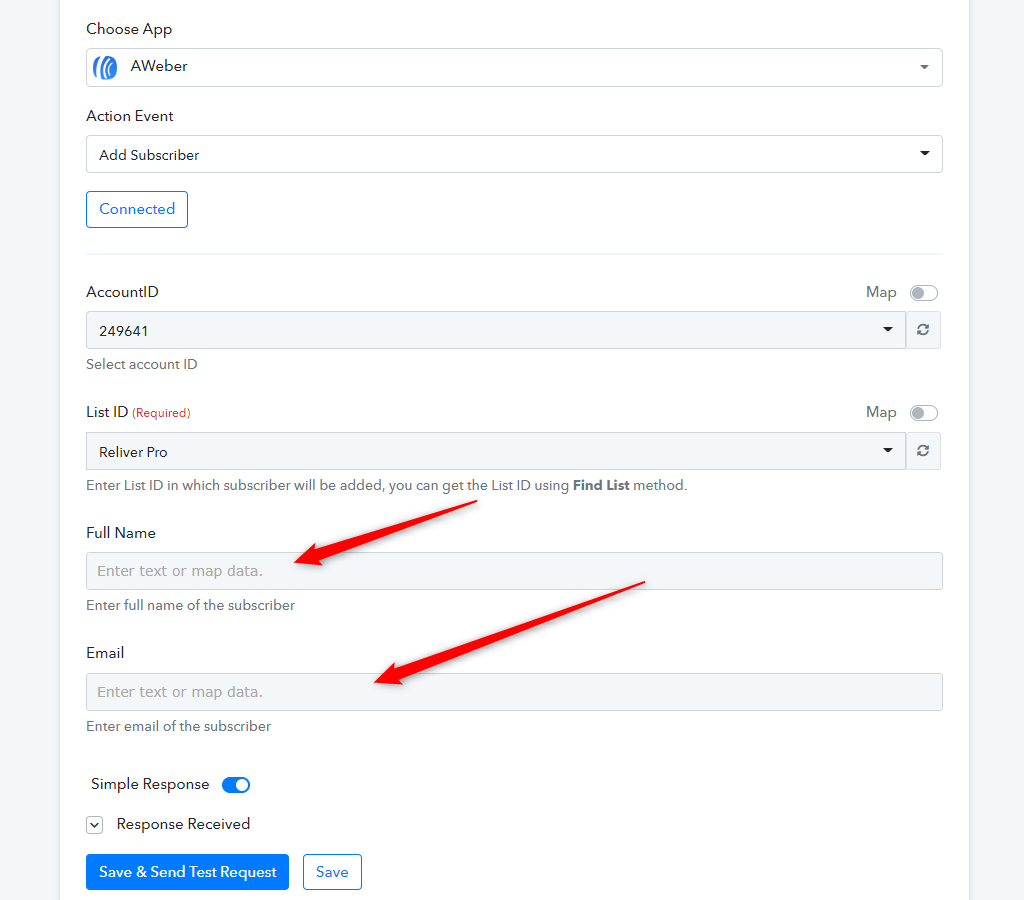Click Save & Send Test Request
The height and width of the screenshot is (900, 1024).
point(187,872)
